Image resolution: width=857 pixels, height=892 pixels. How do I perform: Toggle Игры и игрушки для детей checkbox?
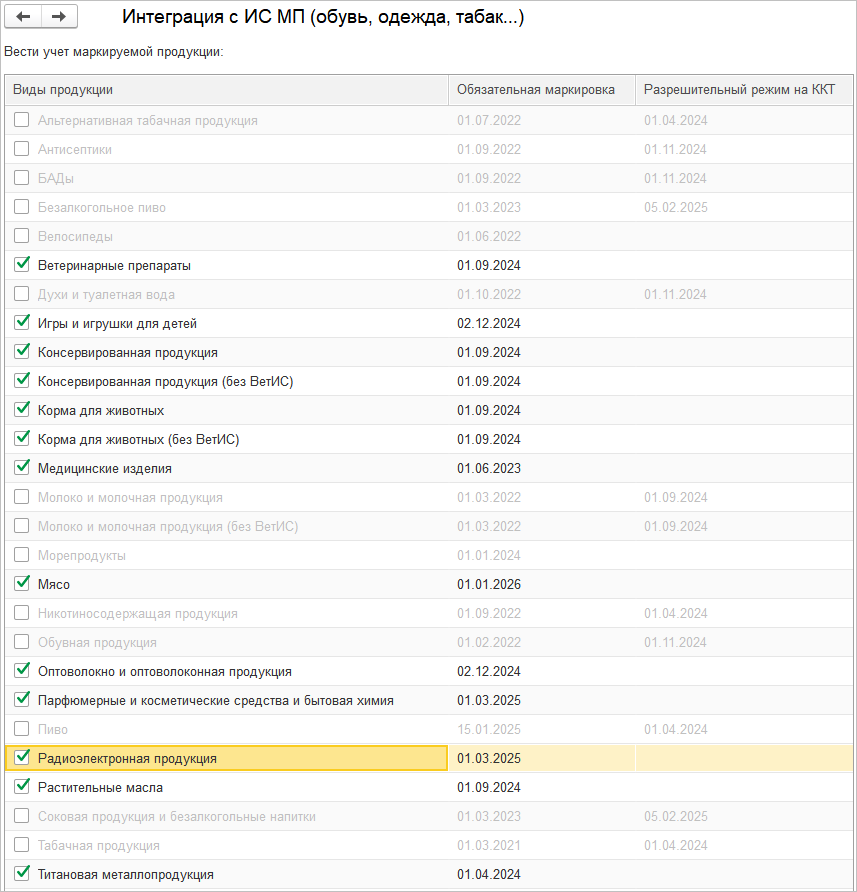point(22,323)
